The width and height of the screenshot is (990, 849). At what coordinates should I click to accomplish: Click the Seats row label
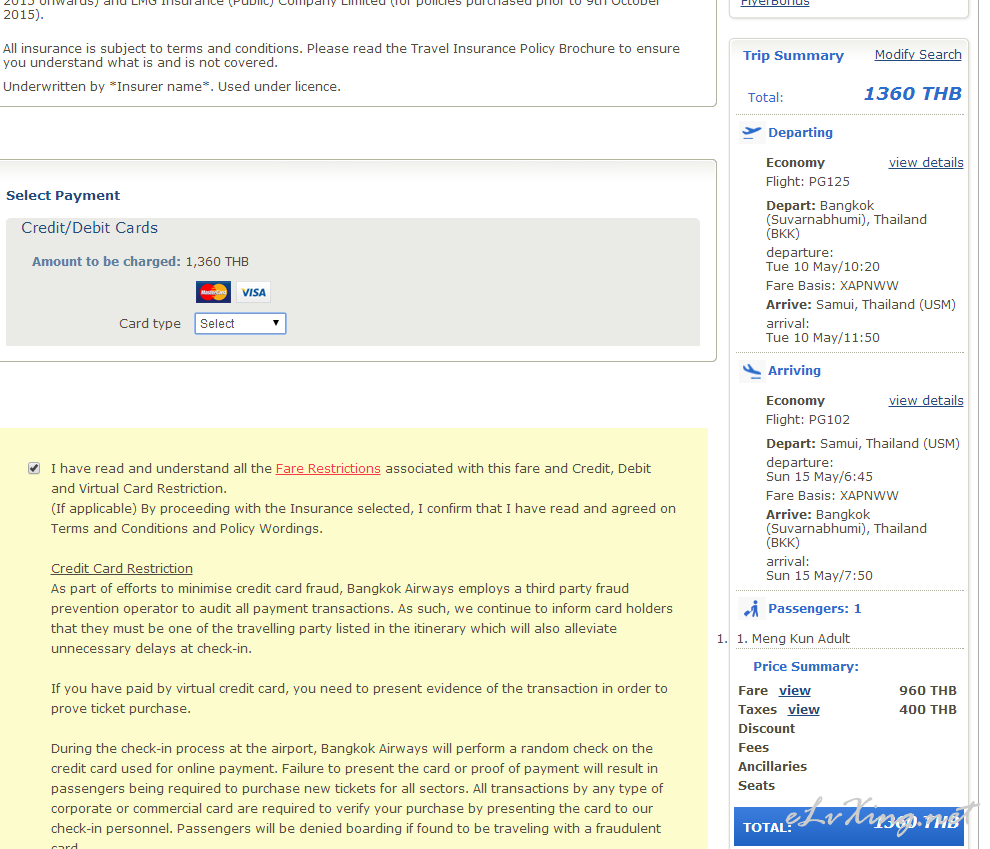(x=756, y=785)
